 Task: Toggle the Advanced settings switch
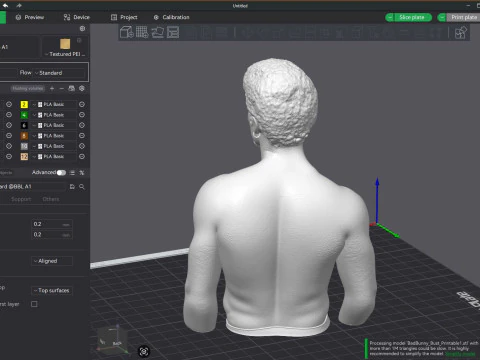click(x=61, y=173)
